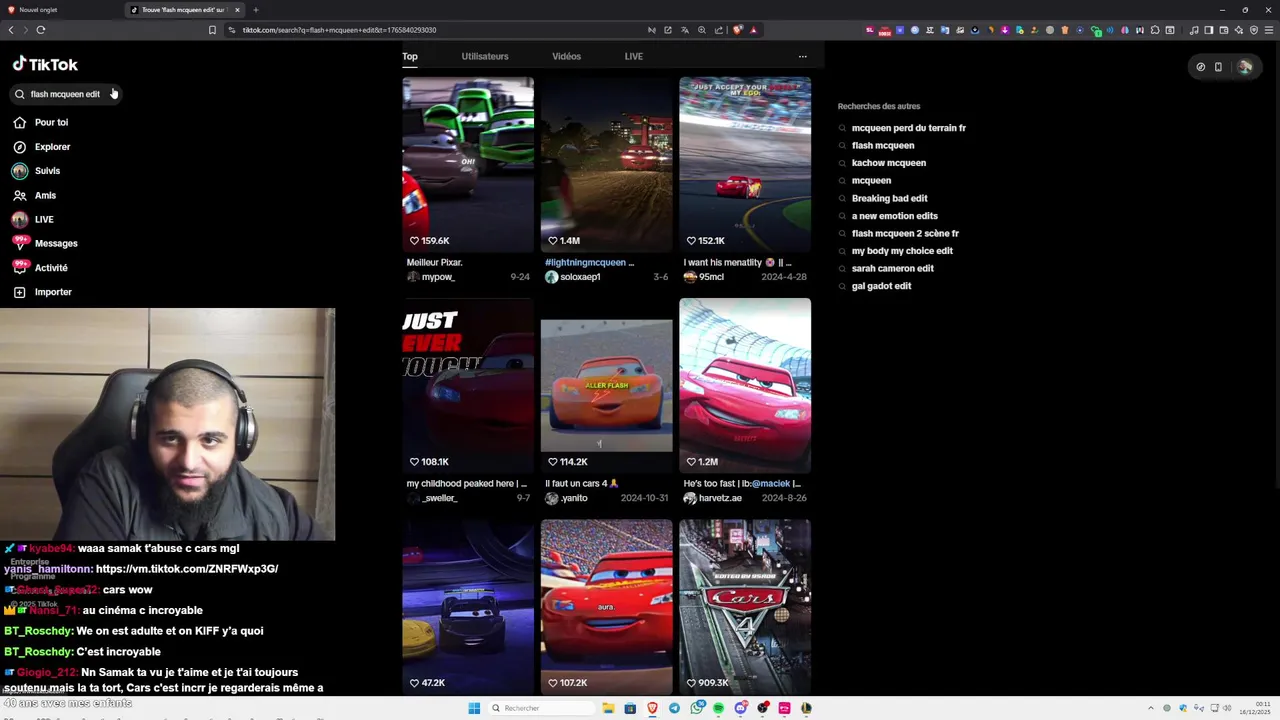Viewport: 1280px width, 720px height.
Task: Open Messages icon with 99+ badge
Action: [19, 243]
